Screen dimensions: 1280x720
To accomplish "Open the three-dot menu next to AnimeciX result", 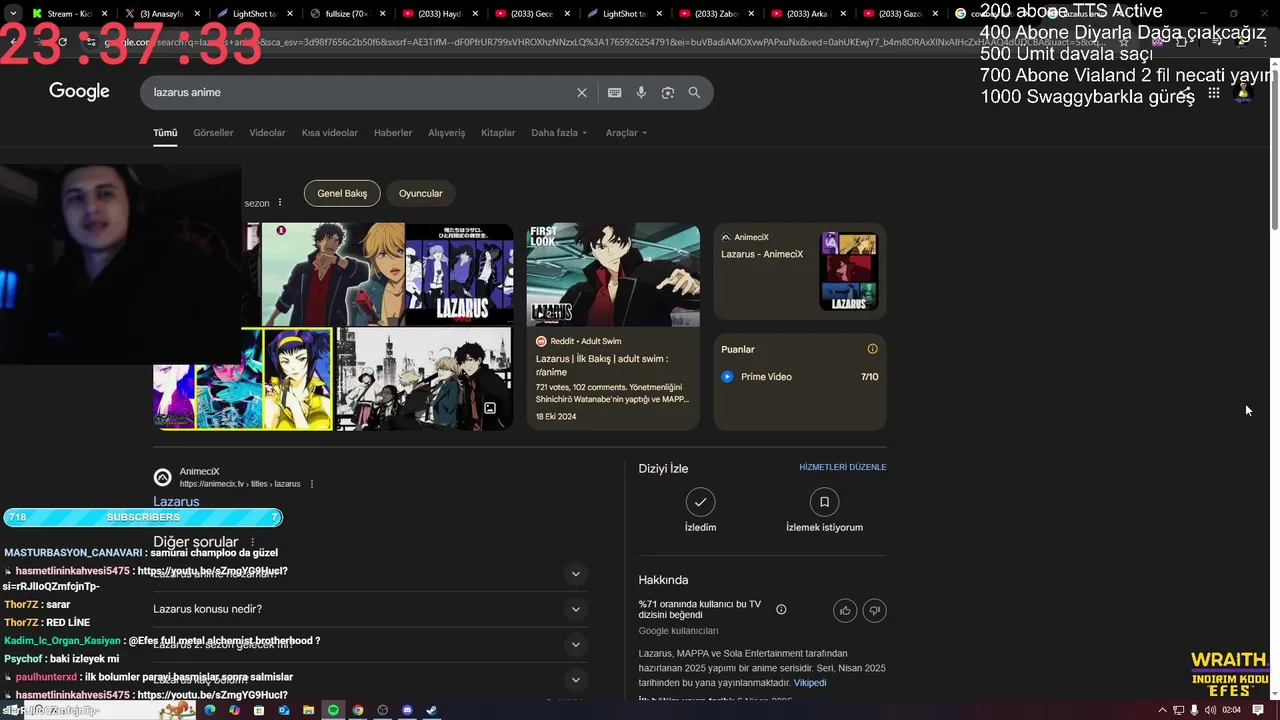I will click(x=312, y=484).
